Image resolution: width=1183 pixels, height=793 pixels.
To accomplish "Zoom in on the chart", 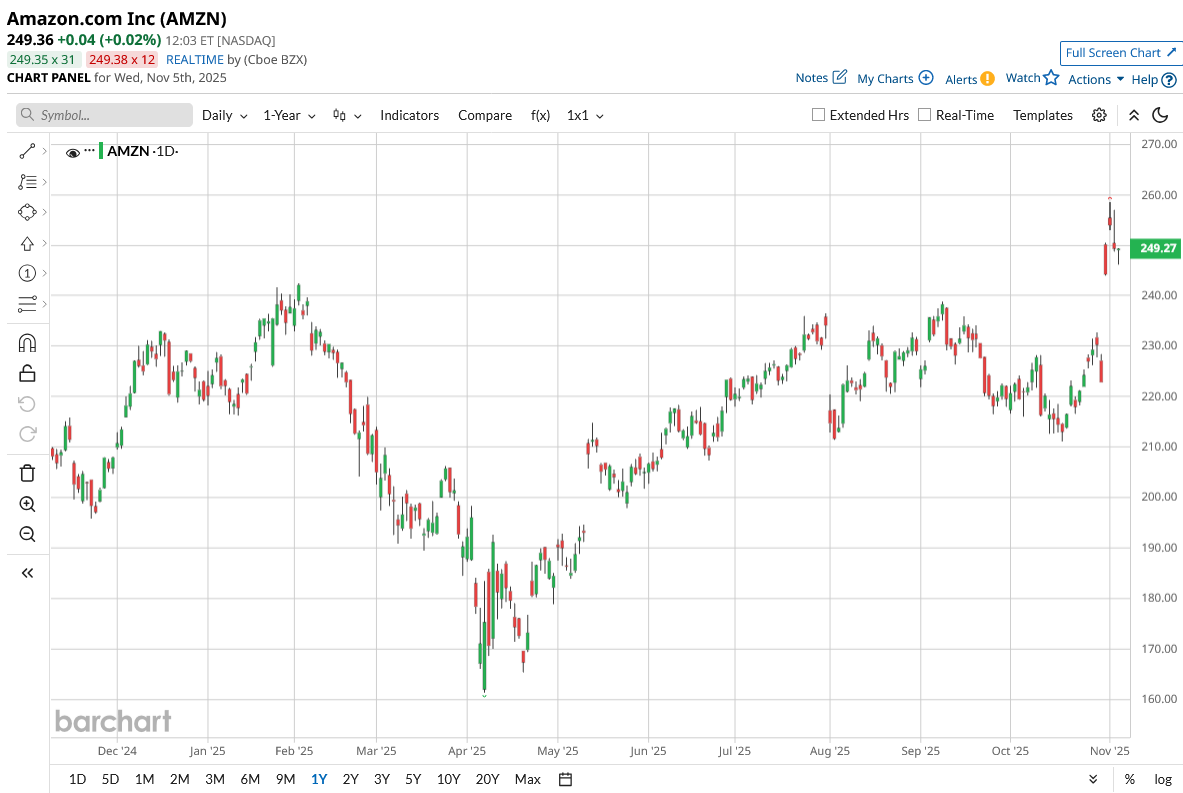I will [x=27, y=504].
